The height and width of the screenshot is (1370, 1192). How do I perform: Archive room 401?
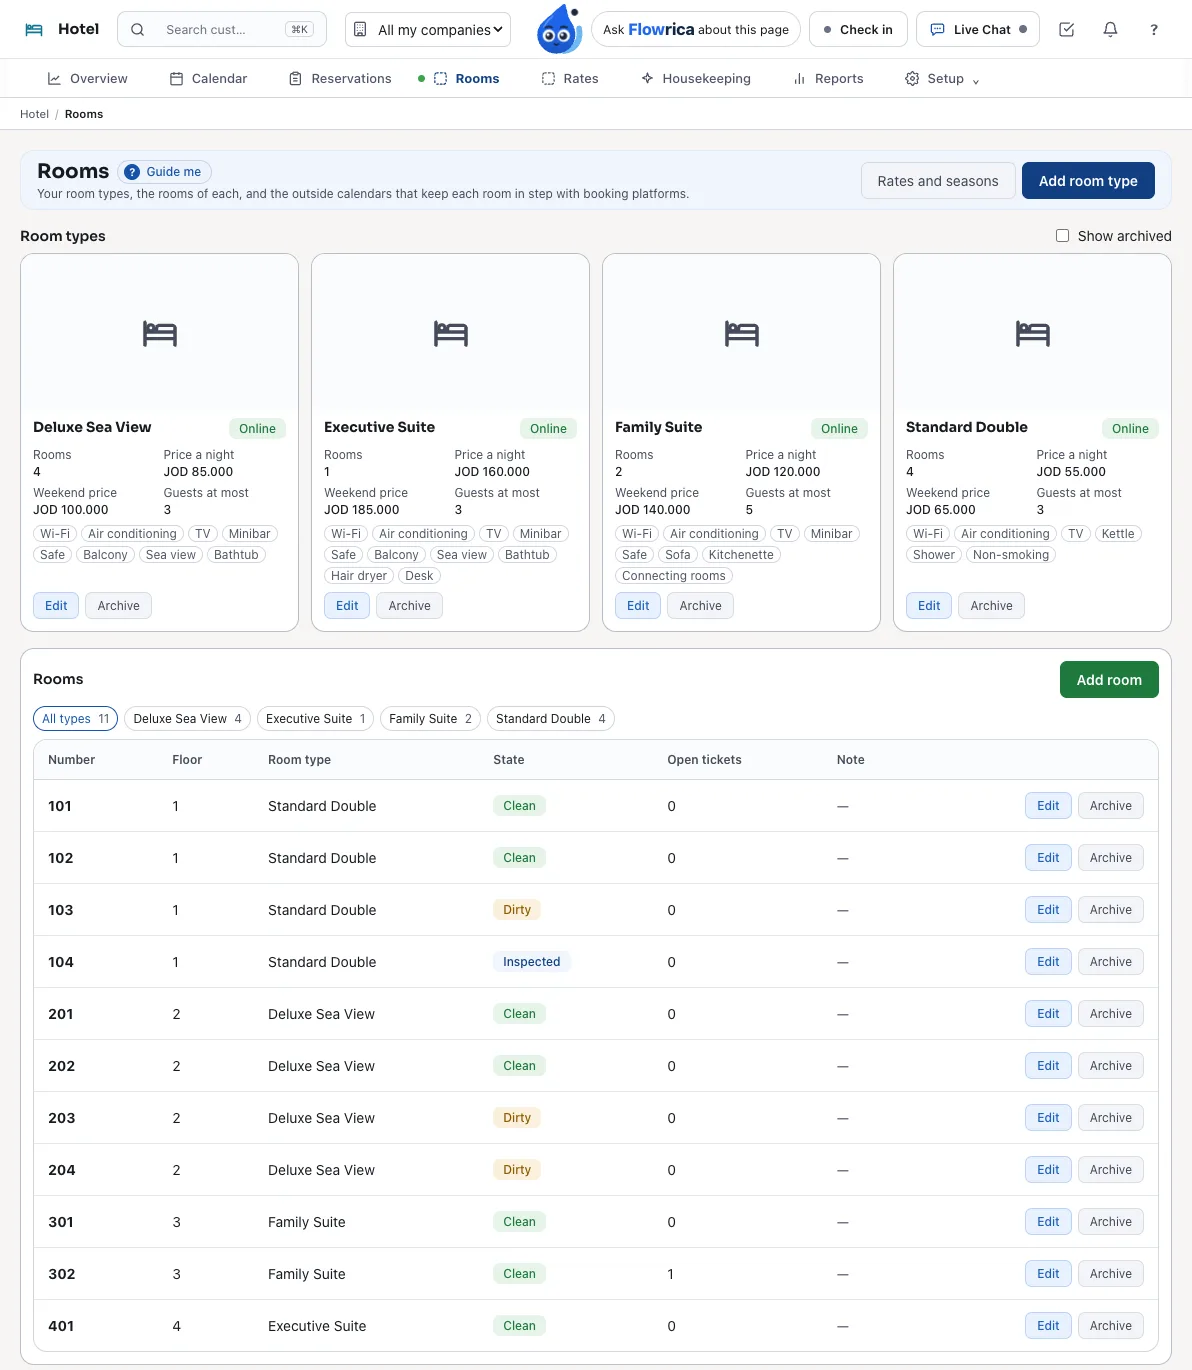[1111, 1326]
